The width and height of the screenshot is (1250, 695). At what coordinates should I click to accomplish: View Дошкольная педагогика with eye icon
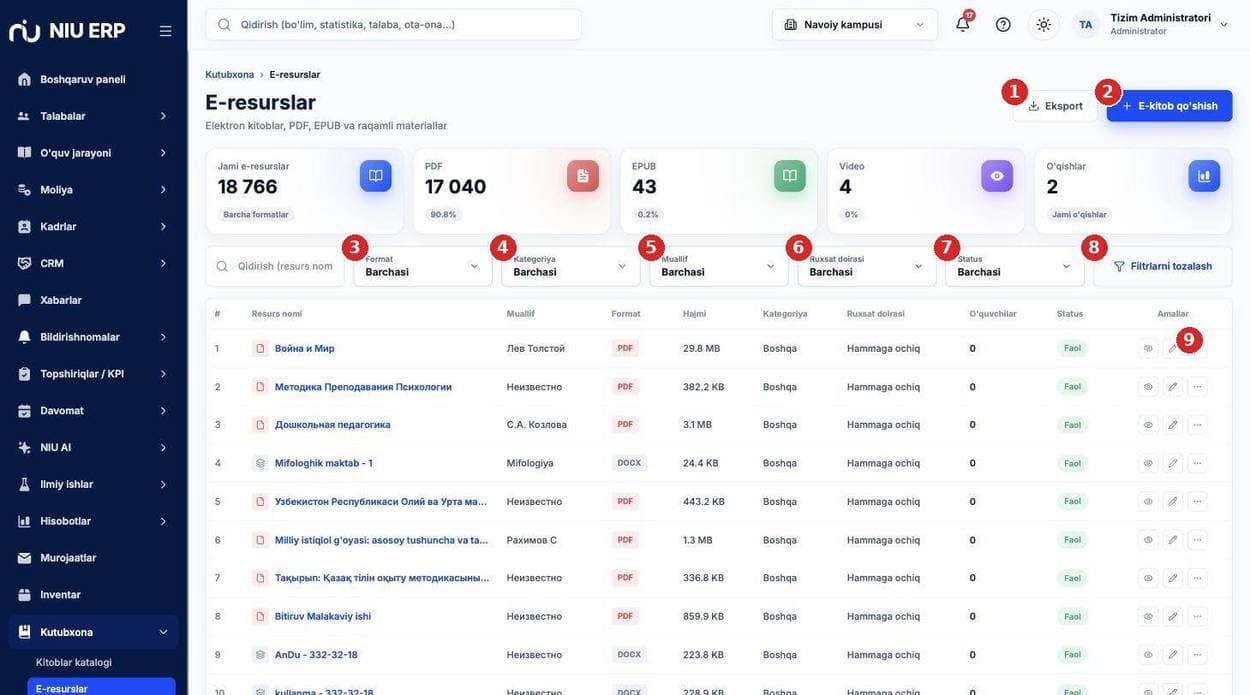pos(1148,425)
